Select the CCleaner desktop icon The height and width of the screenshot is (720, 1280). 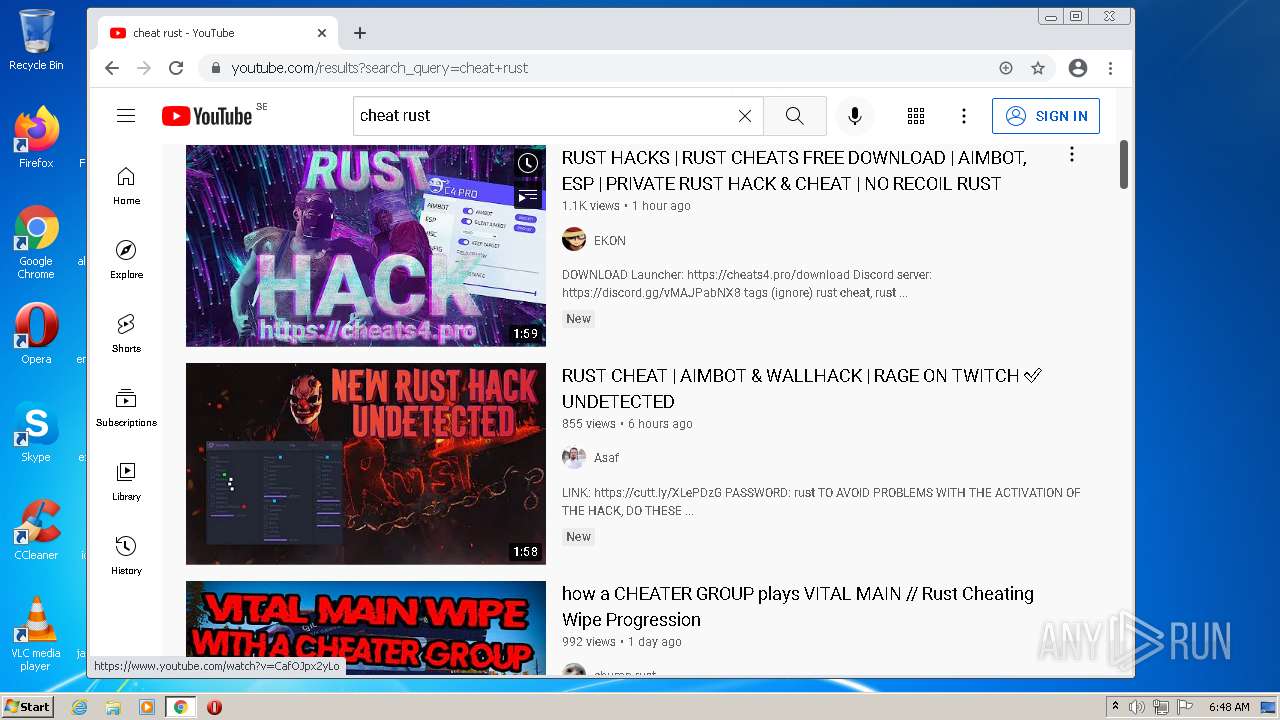click(36, 530)
